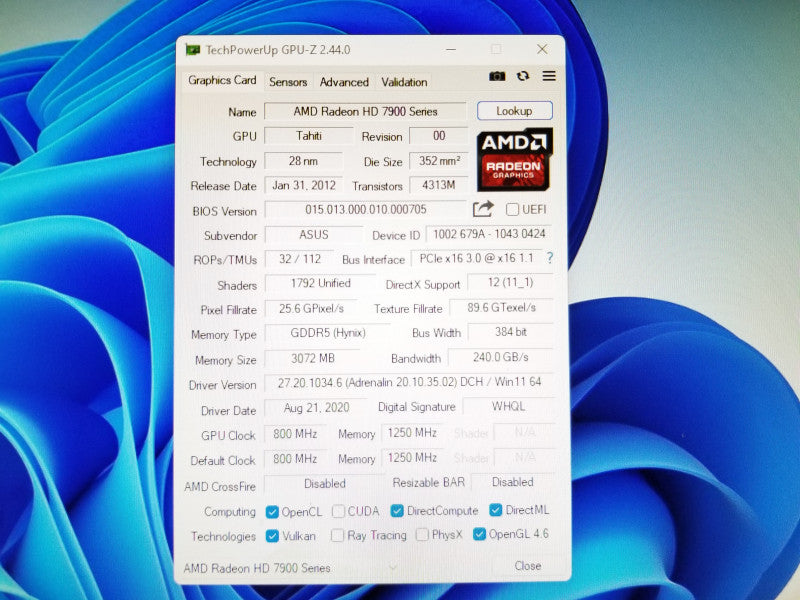Toggle the UEFI checkbox
Image resolution: width=800 pixels, height=600 pixels.
[512, 209]
